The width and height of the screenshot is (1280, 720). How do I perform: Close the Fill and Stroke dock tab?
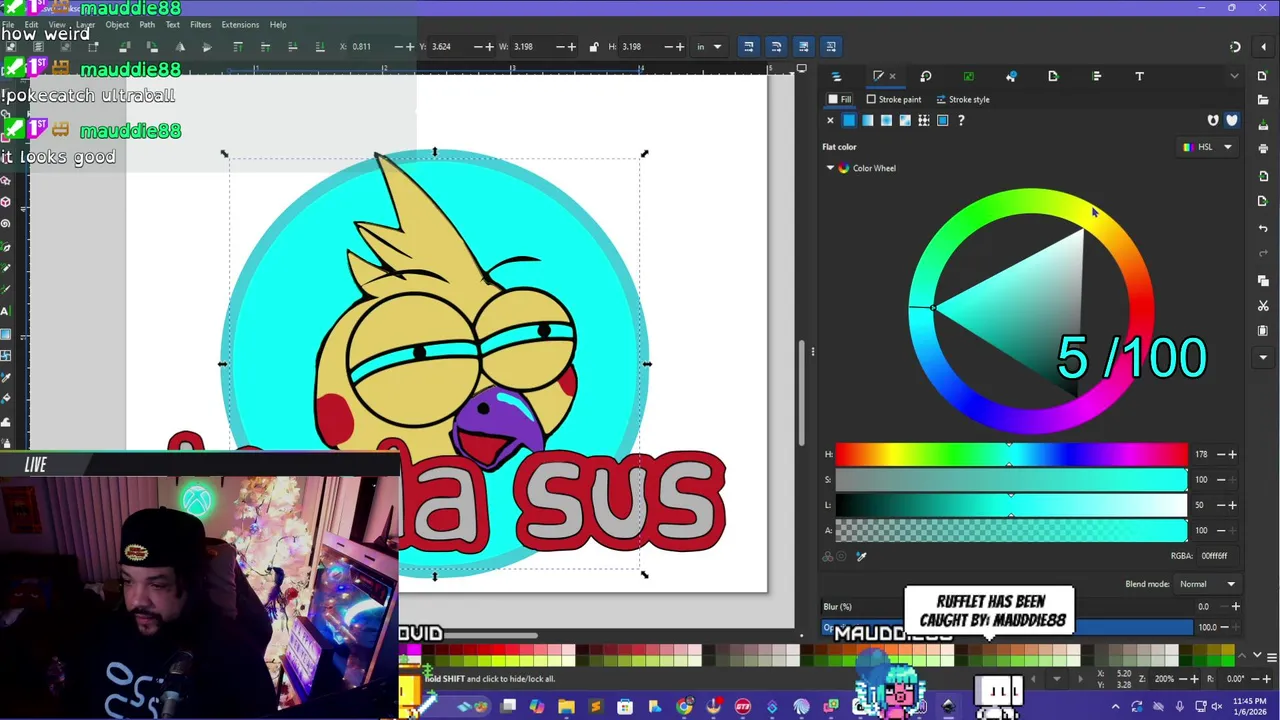(892, 76)
